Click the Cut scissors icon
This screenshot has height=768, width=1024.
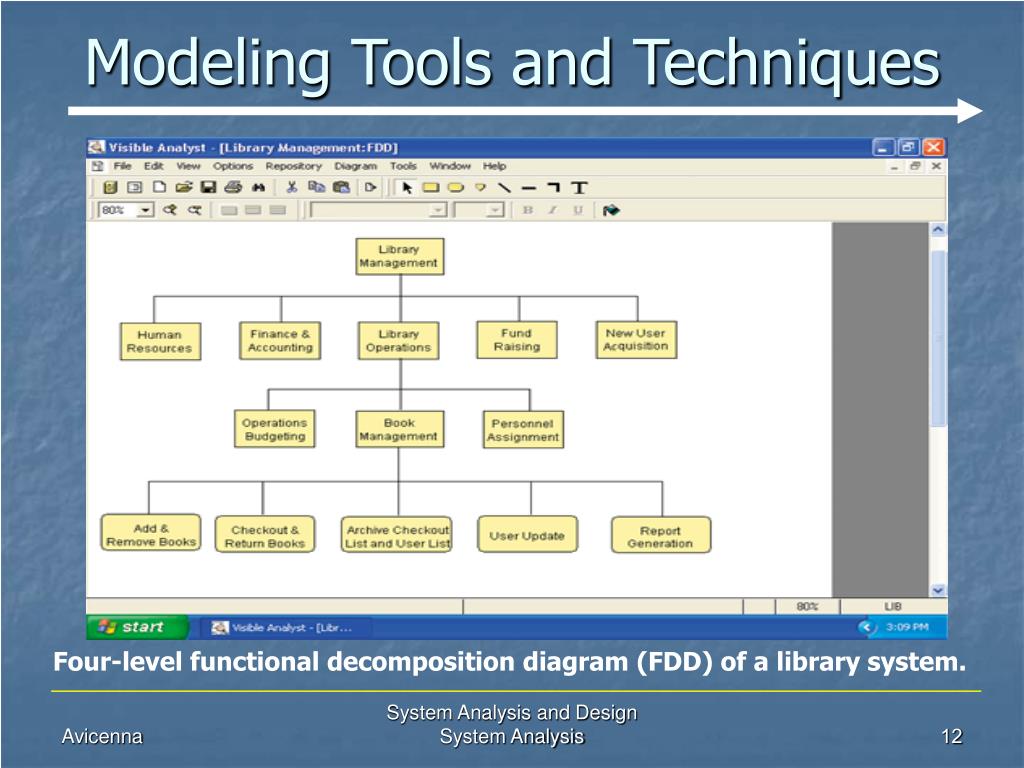click(291, 187)
